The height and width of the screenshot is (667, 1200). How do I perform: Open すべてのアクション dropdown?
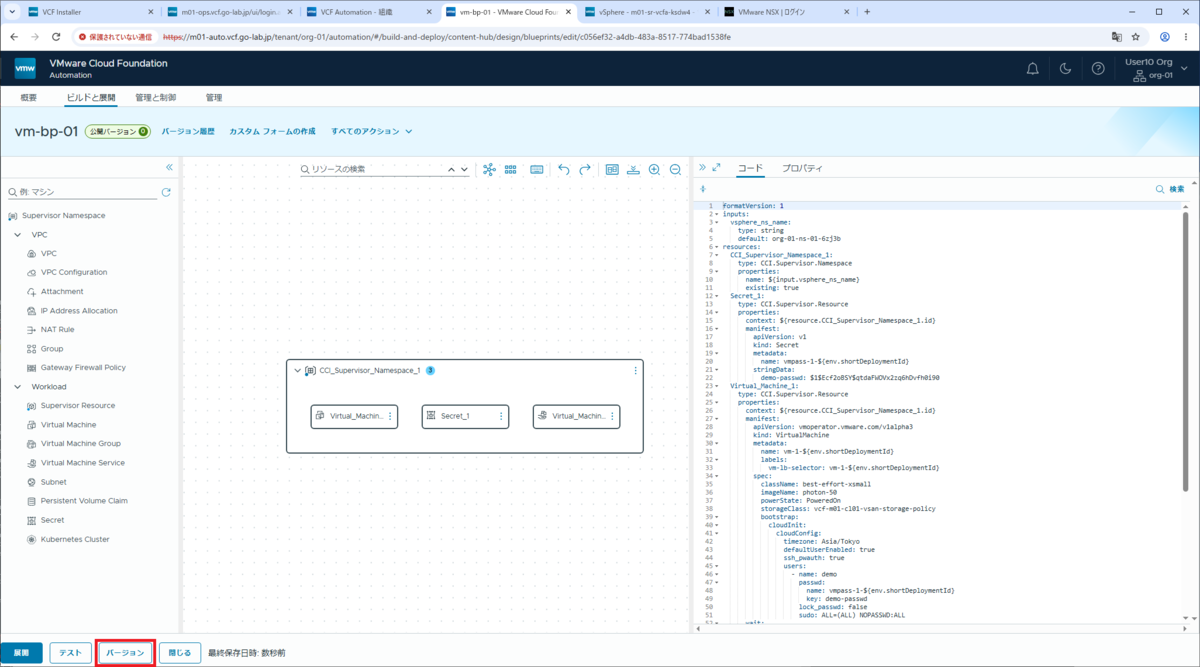point(372,132)
